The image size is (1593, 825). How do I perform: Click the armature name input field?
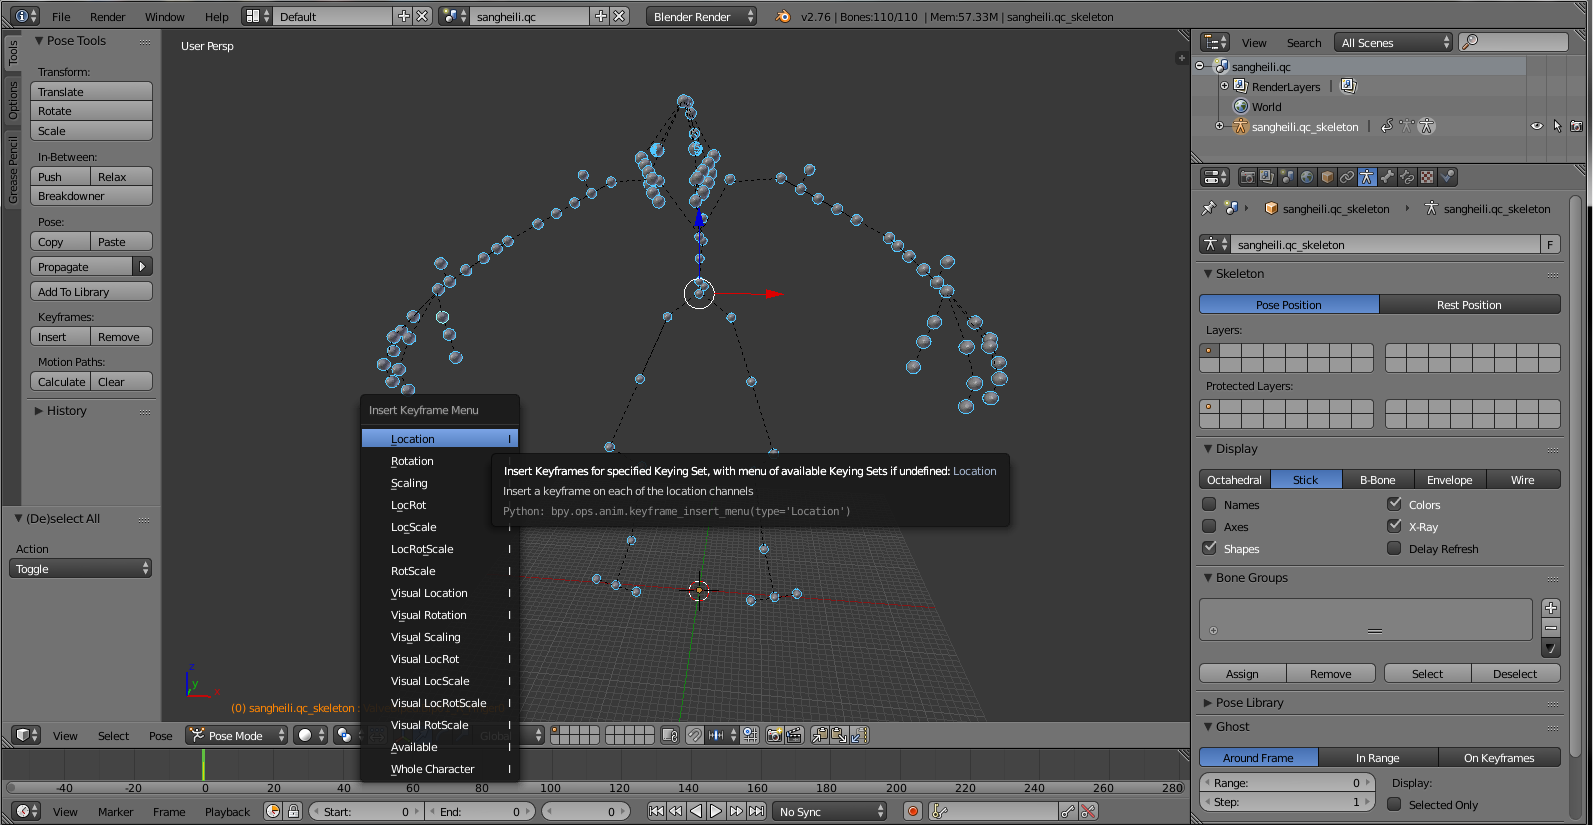[1387, 244]
